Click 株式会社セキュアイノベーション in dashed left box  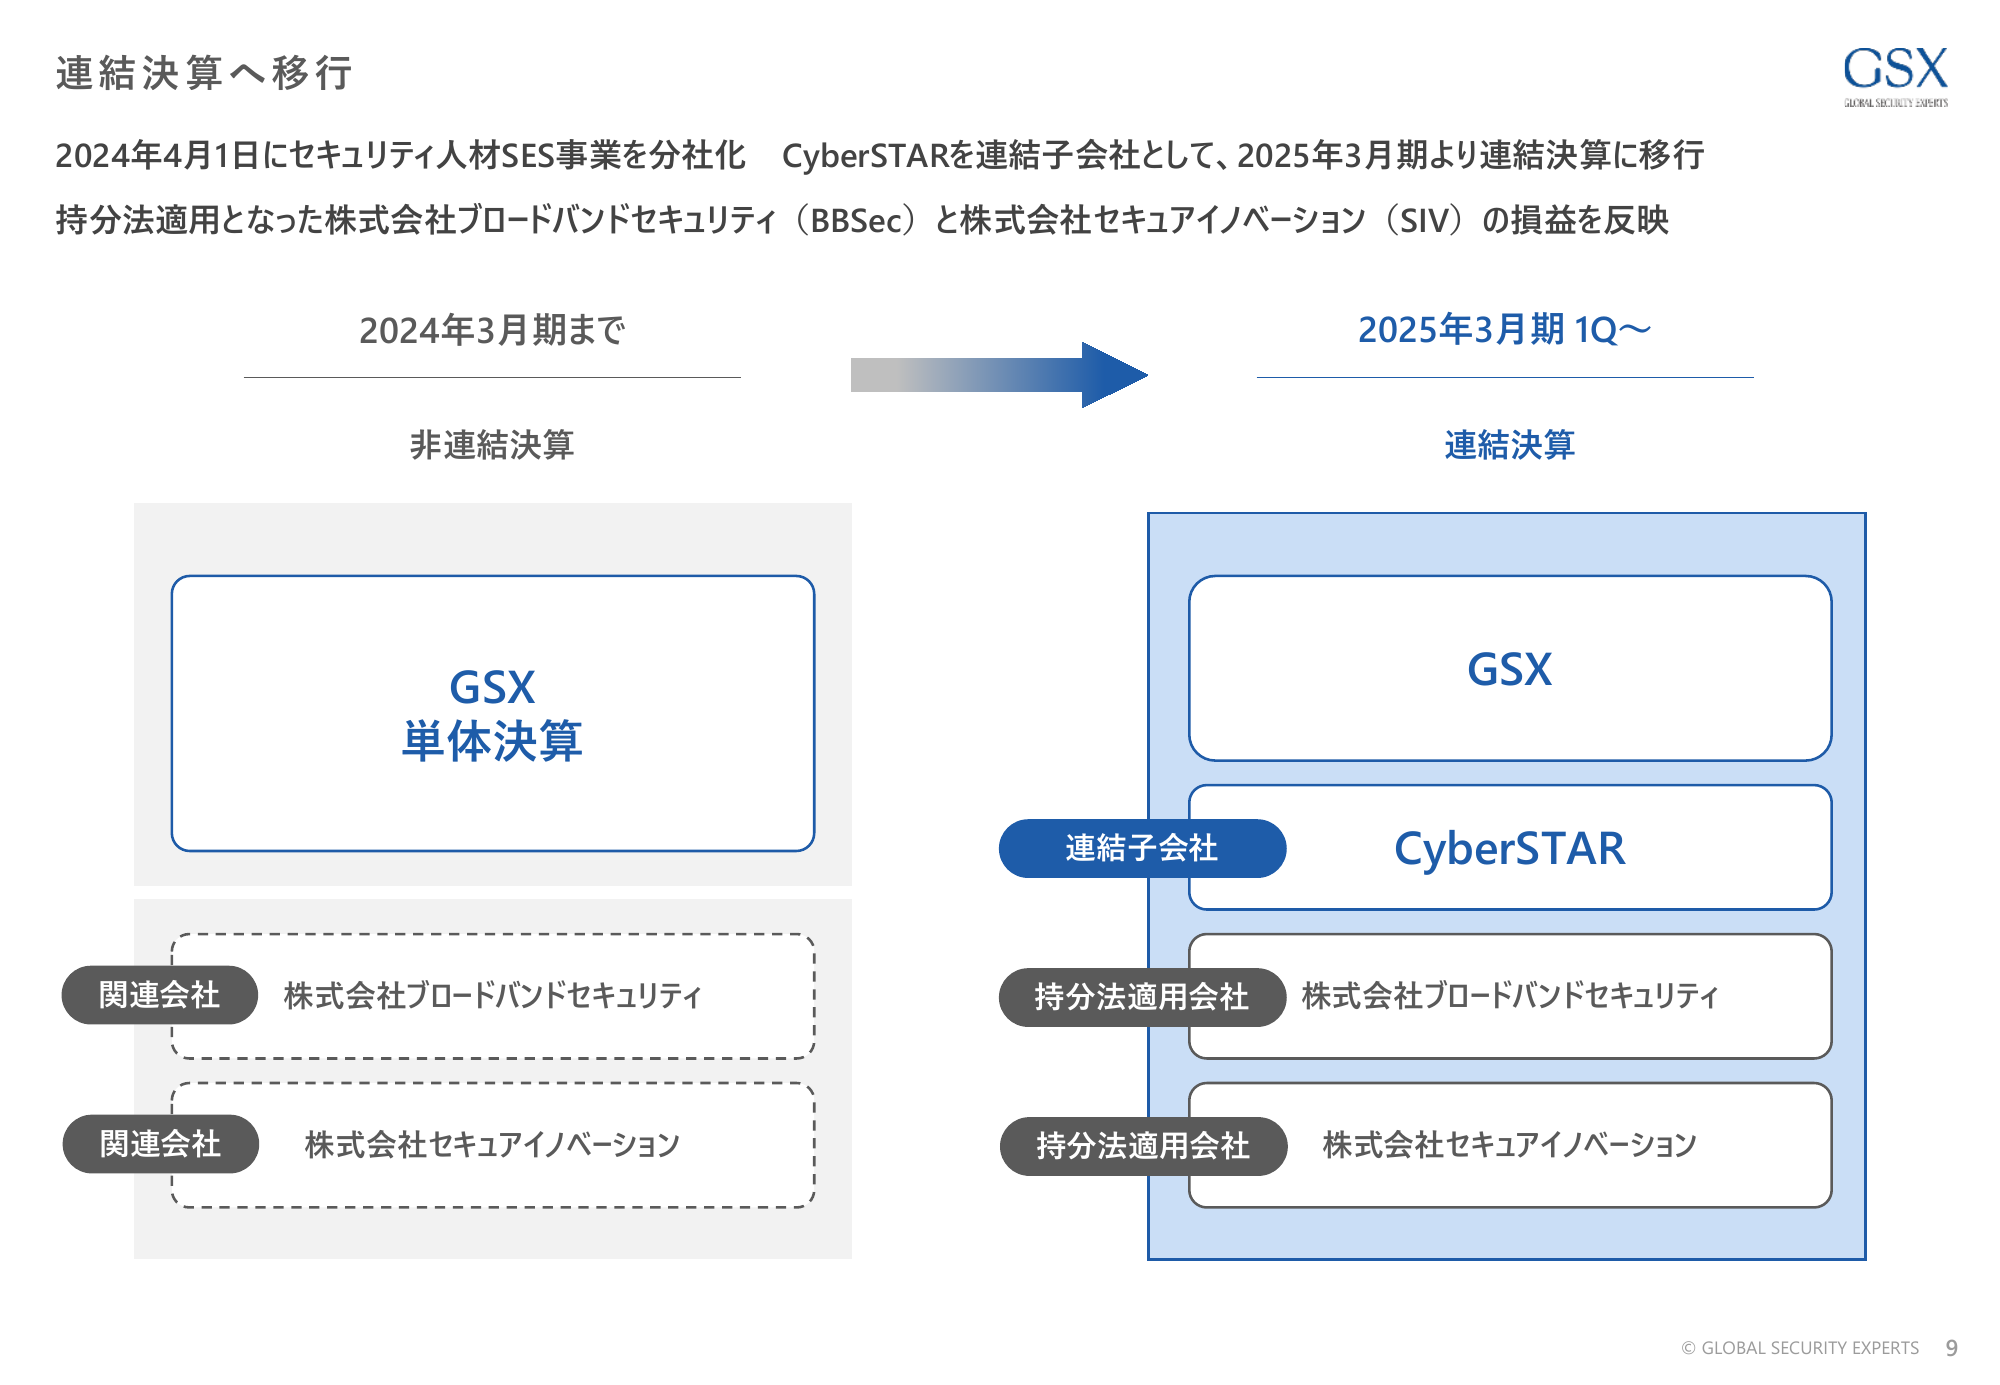tap(492, 1144)
